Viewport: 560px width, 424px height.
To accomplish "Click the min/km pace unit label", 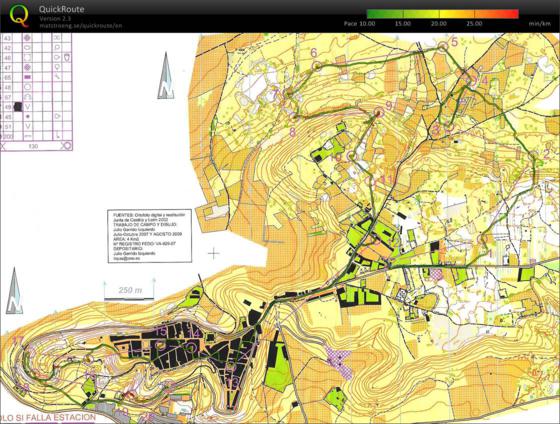I will click(539, 24).
